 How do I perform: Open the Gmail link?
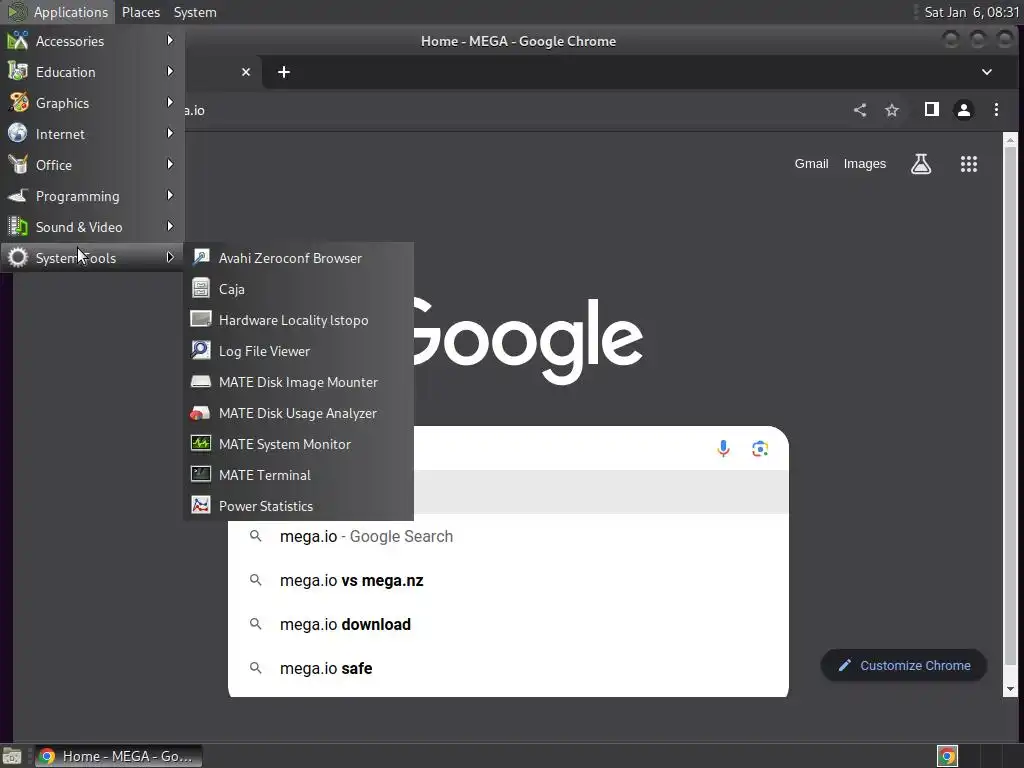pyautogui.click(x=811, y=164)
